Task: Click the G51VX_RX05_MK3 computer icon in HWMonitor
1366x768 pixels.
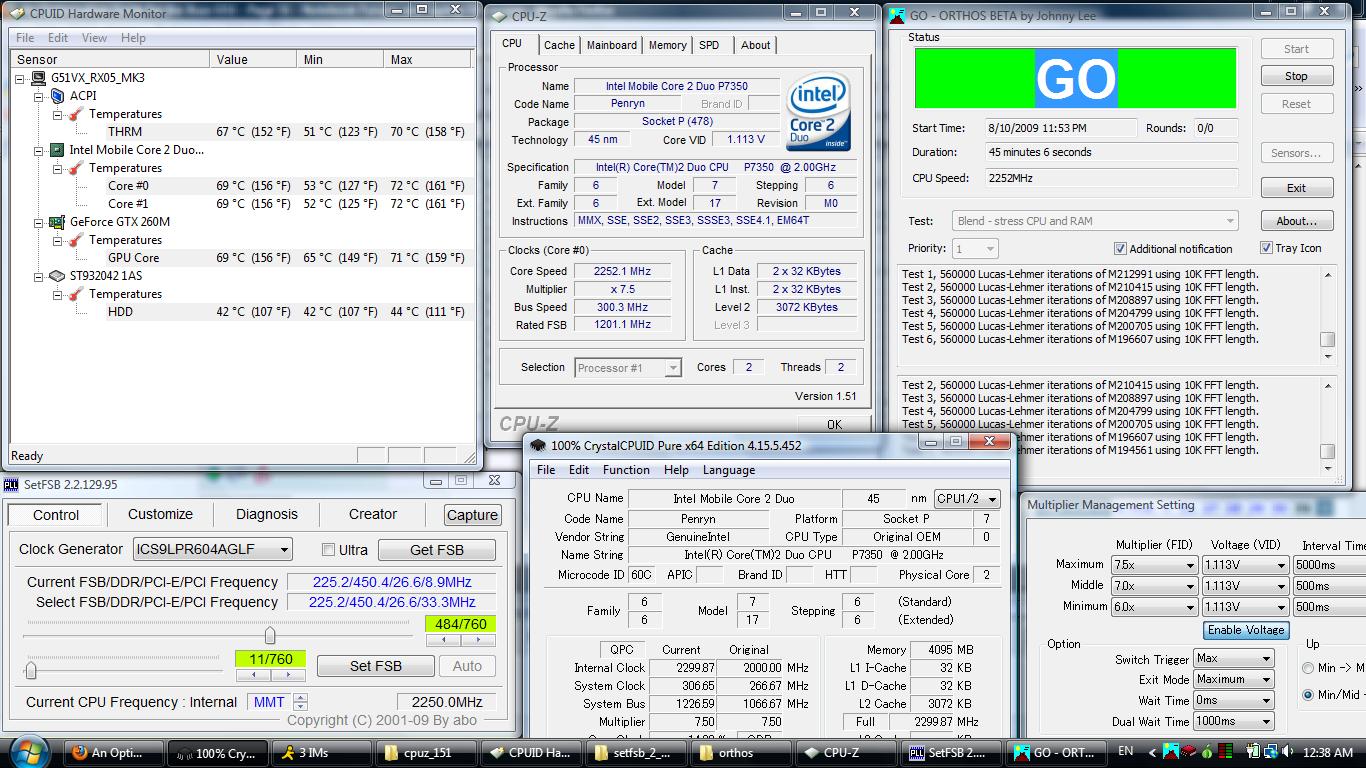Action: click(39, 78)
